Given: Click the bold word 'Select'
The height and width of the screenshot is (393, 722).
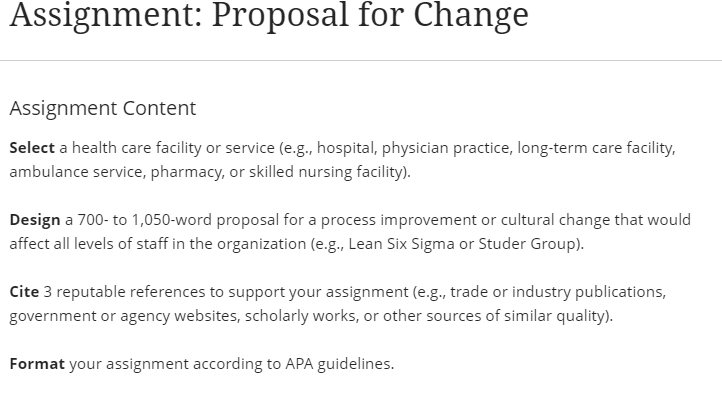Looking at the screenshot, I should coord(32,148).
